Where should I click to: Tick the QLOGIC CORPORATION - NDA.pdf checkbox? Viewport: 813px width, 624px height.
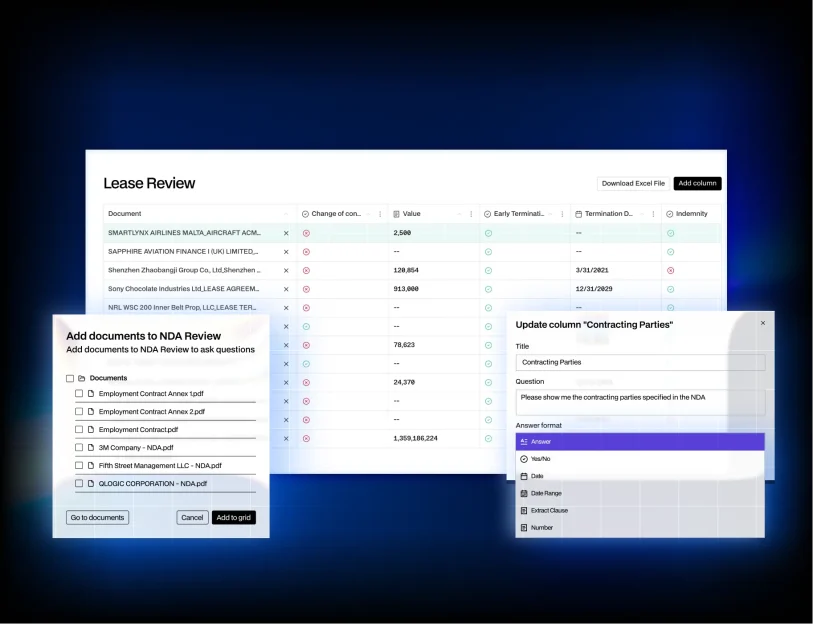[79, 484]
